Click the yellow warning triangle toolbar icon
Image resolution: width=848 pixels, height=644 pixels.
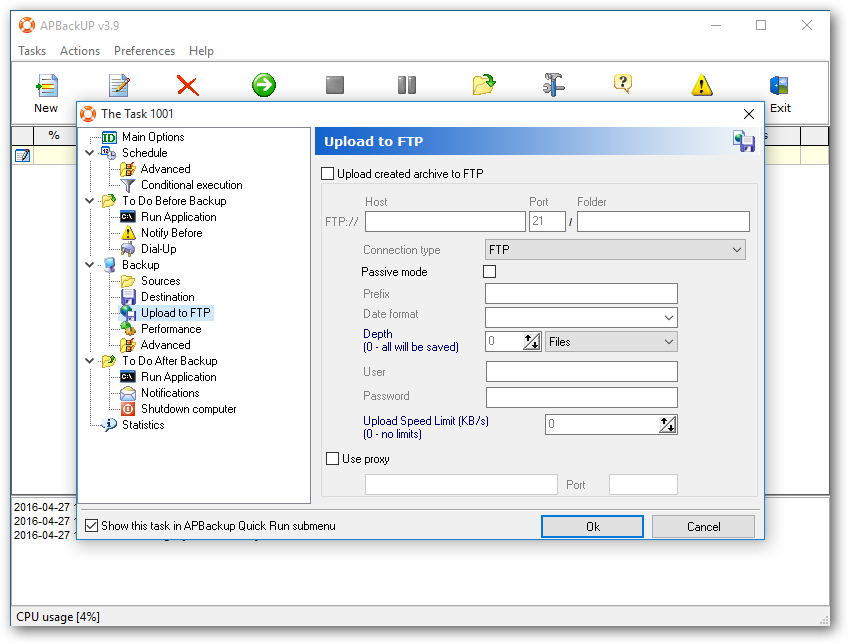pyautogui.click(x=701, y=85)
